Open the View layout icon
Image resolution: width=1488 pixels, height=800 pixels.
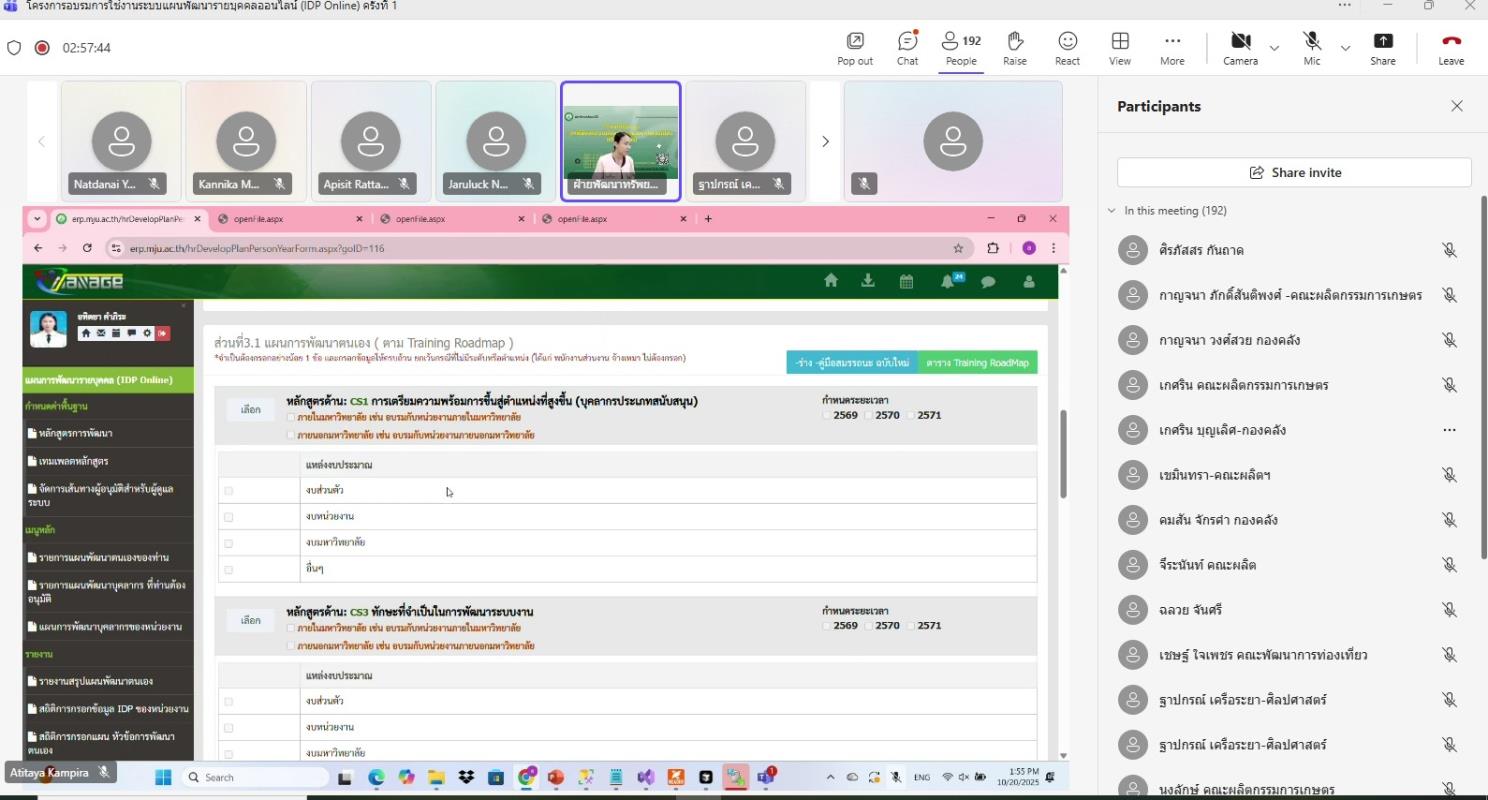(1120, 47)
